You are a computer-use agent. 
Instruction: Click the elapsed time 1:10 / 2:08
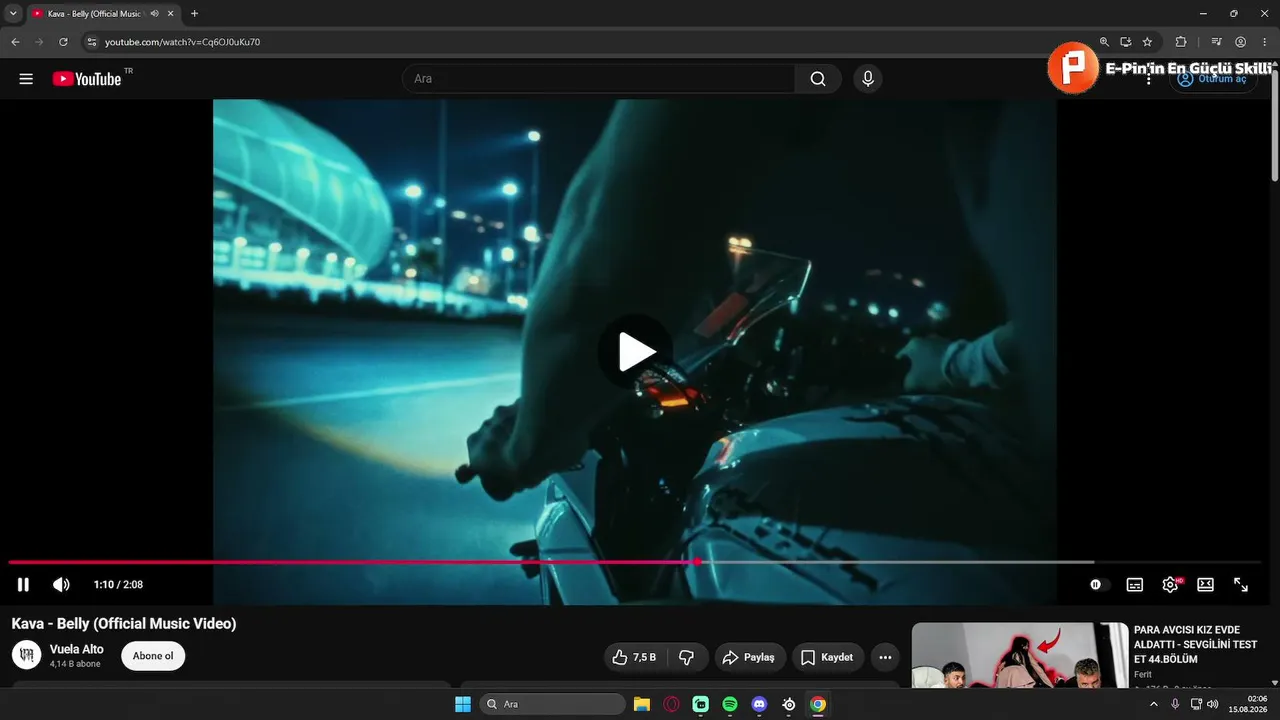(x=118, y=585)
